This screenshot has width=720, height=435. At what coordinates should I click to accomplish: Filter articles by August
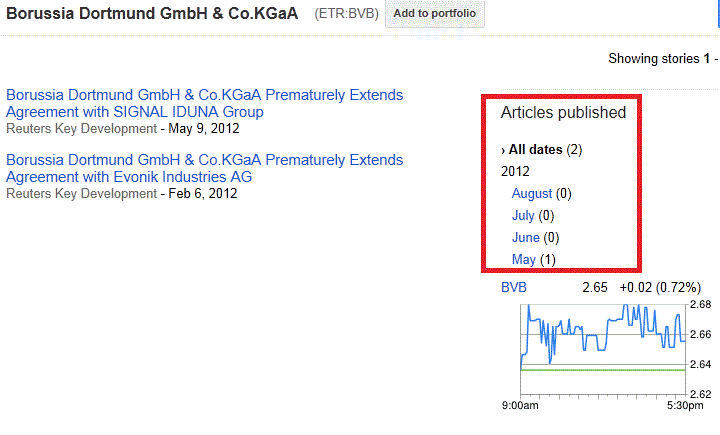pos(532,194)
